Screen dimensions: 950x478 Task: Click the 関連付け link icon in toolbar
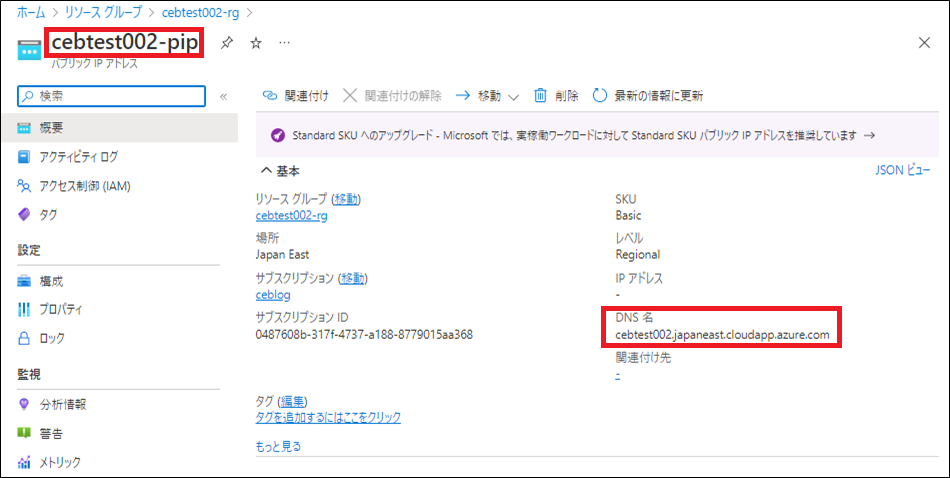[270, 96]
